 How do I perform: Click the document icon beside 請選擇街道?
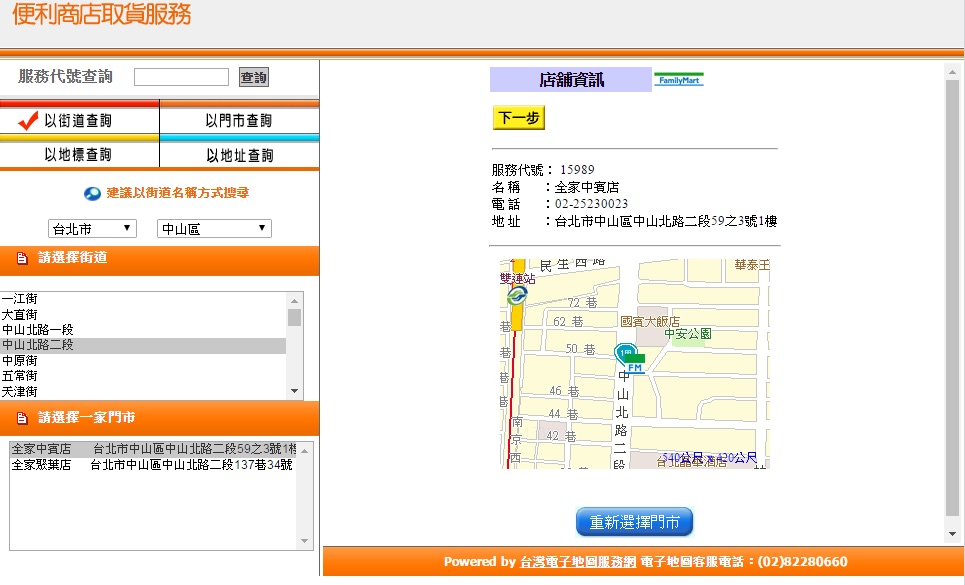coord(22,259)
